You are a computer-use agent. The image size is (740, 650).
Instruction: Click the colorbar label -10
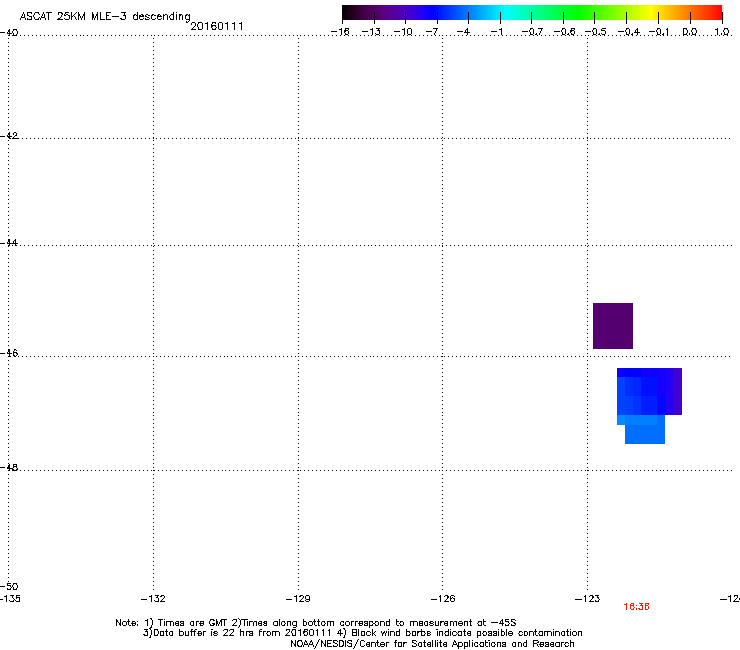click(x=403, y=32)
